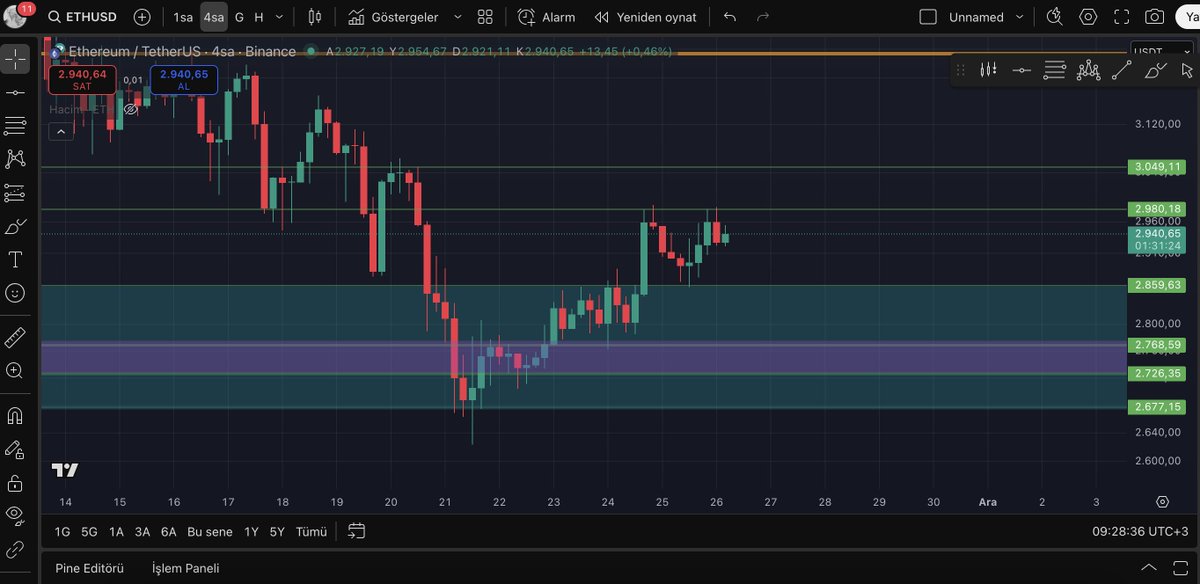1200x584 pixels.
Task: Select the purple price zone rectangle
Action: coord(583,358)
